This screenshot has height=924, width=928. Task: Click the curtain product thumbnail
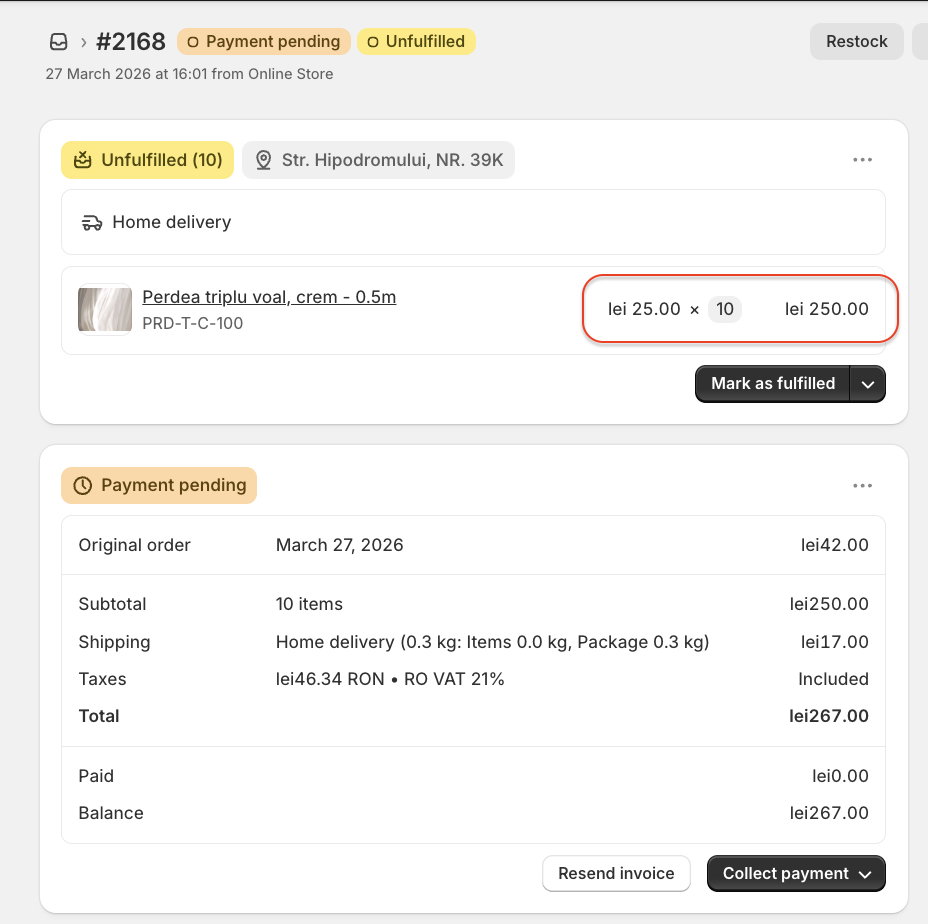coord(105,309)
